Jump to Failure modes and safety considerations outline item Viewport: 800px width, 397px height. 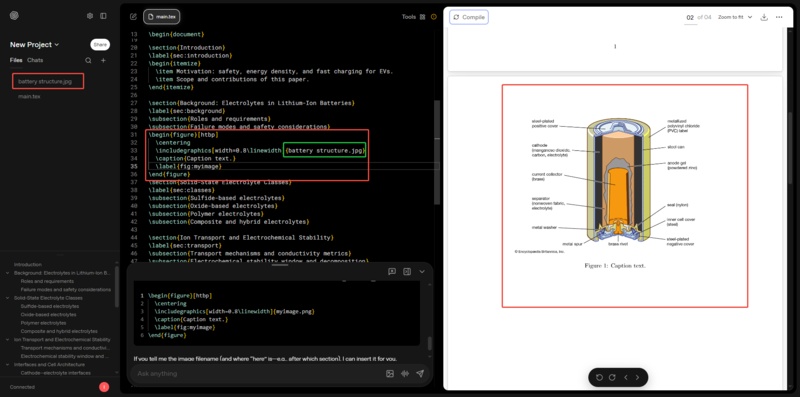coord(65,289)
